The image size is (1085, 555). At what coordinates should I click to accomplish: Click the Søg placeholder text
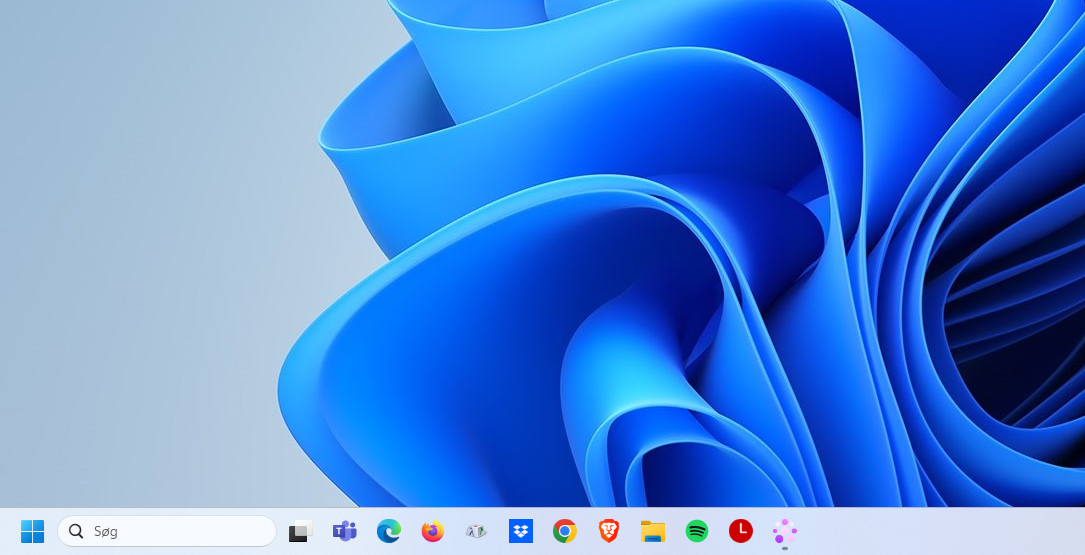[106, 532]
